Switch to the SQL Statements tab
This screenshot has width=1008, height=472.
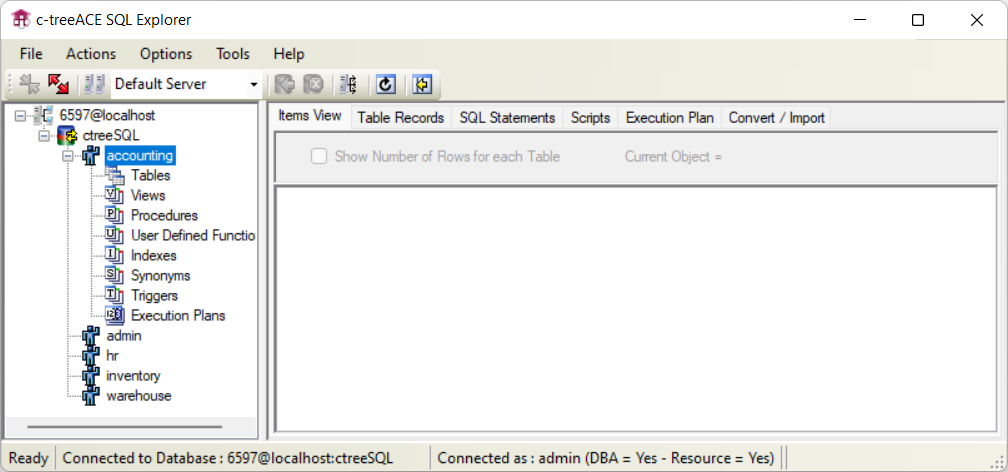click(507, 118)
